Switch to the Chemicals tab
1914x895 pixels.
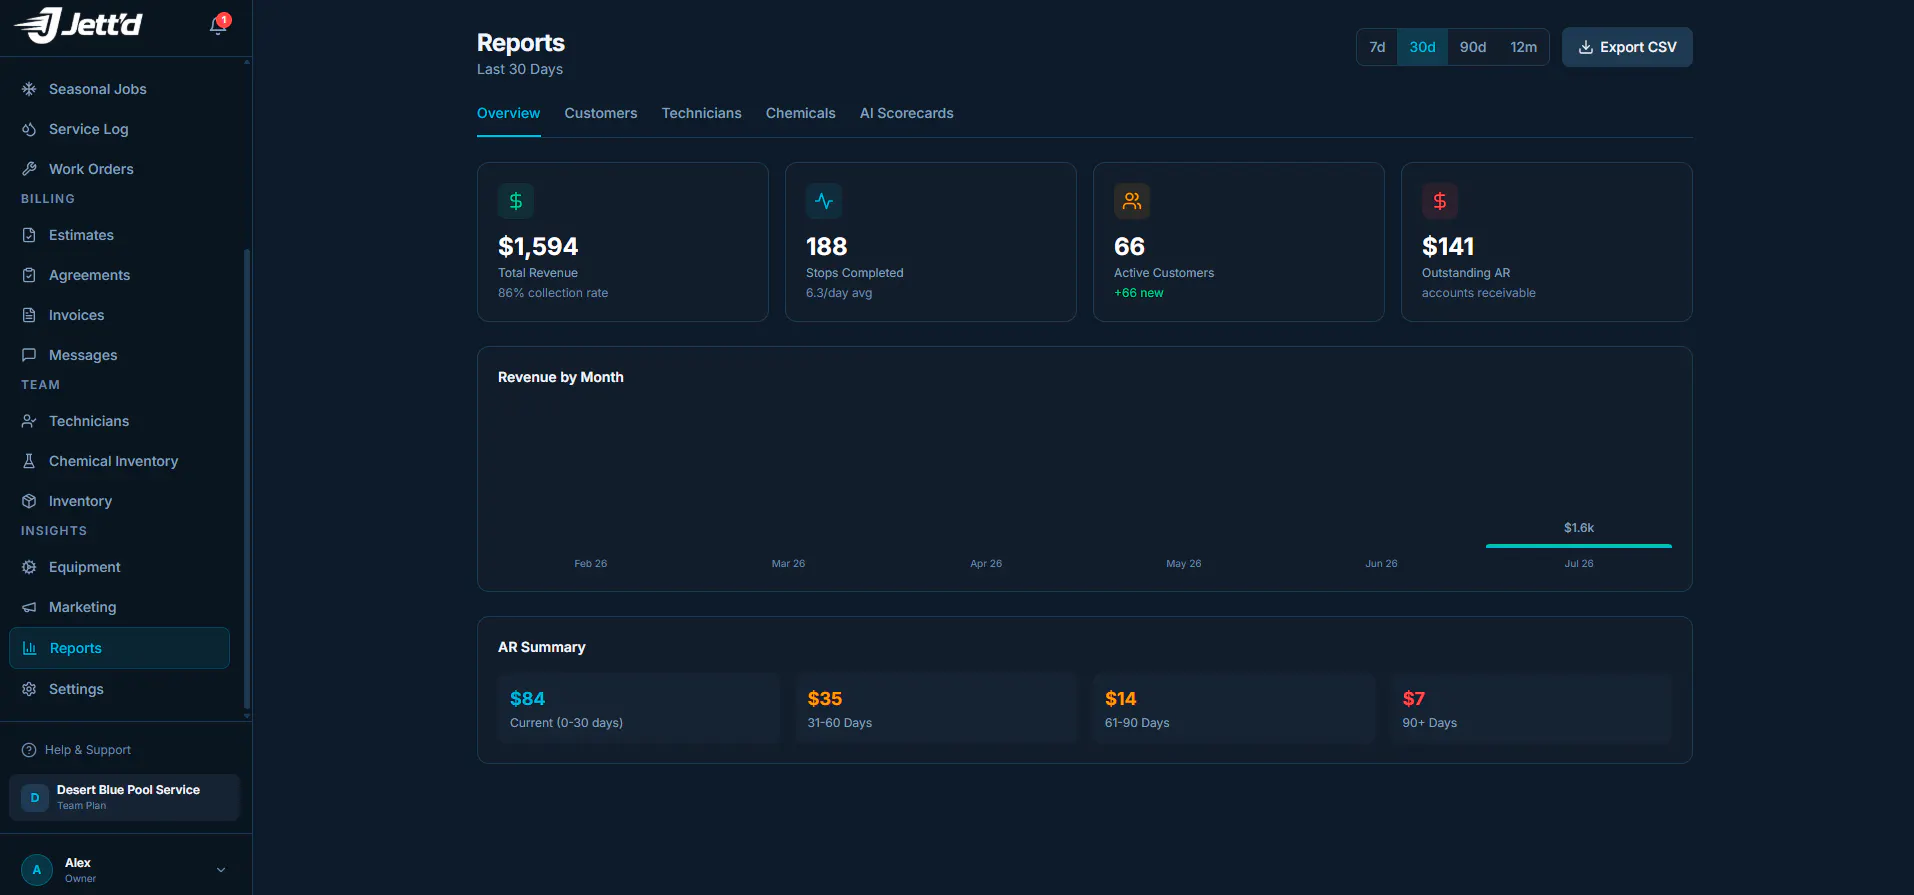click(x=800, y=113)
